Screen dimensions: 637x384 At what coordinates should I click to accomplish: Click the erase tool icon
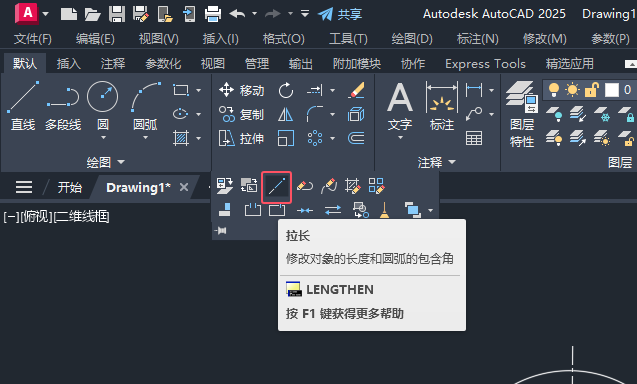pyautogui.click(x=356, y=90)
